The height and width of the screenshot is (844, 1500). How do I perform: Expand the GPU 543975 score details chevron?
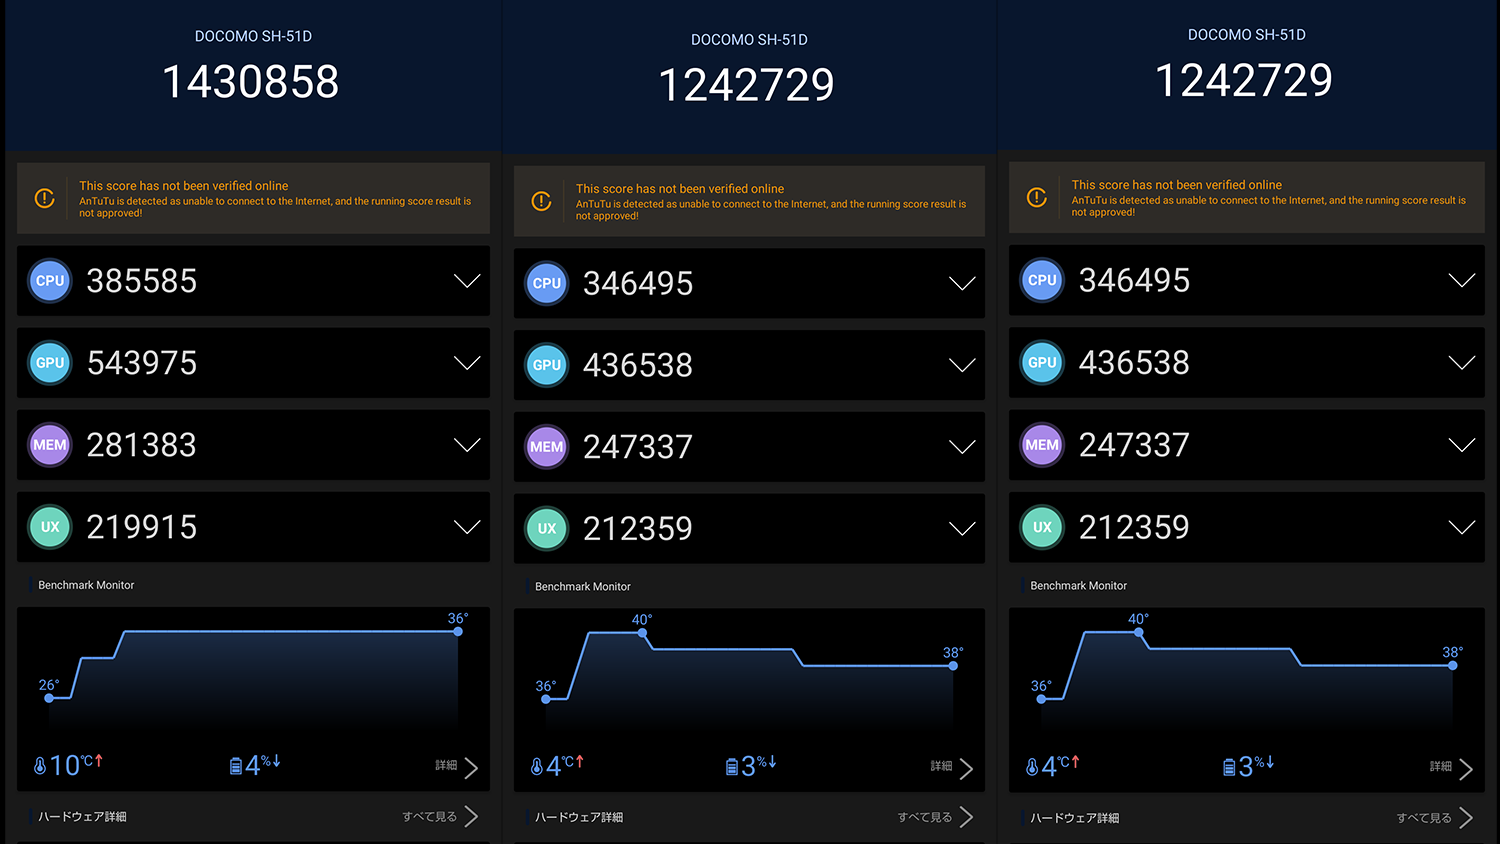[467, 363]
